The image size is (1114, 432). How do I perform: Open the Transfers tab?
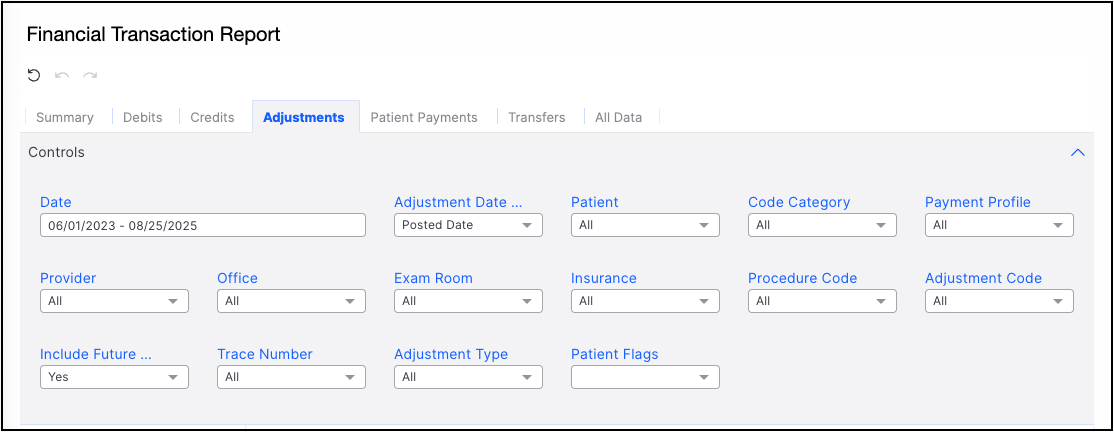tap(536, 117)
